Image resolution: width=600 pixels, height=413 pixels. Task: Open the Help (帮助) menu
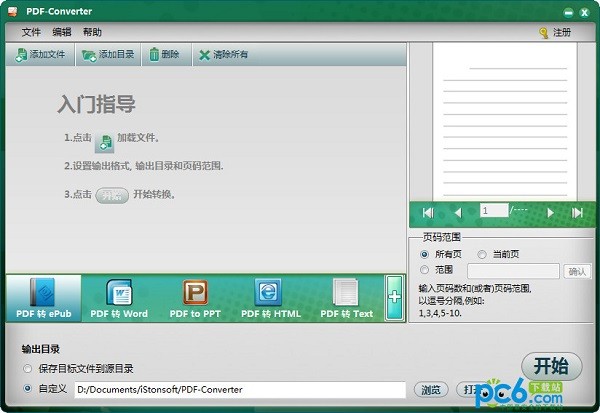(x=92, y=32)
